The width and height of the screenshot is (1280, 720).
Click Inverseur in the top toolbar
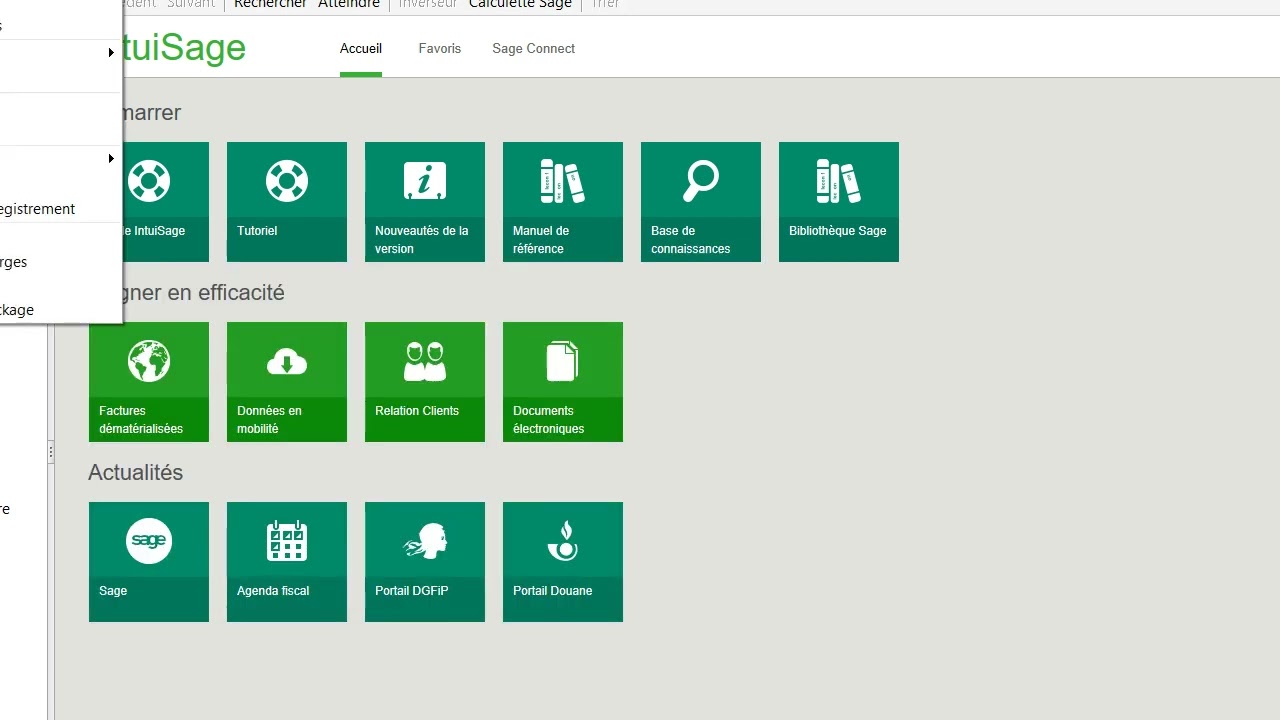428,5
